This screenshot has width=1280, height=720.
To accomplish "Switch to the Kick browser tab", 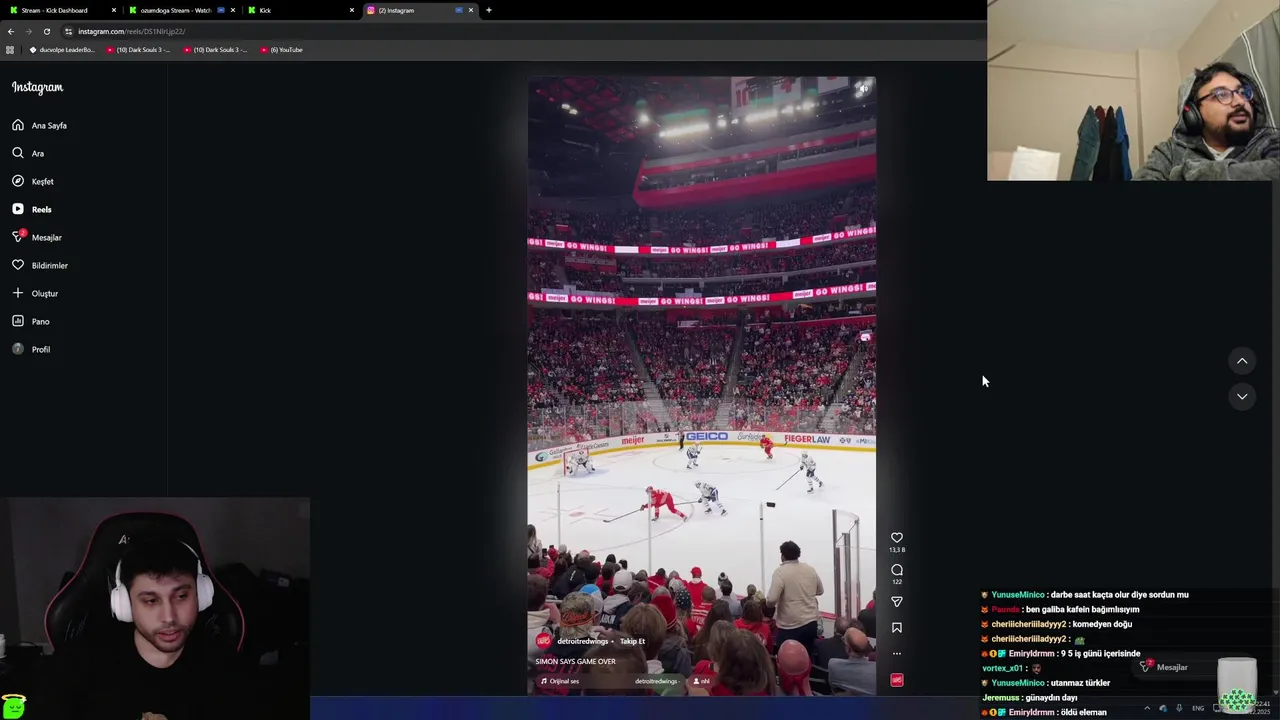I will [x=300, y=10].
